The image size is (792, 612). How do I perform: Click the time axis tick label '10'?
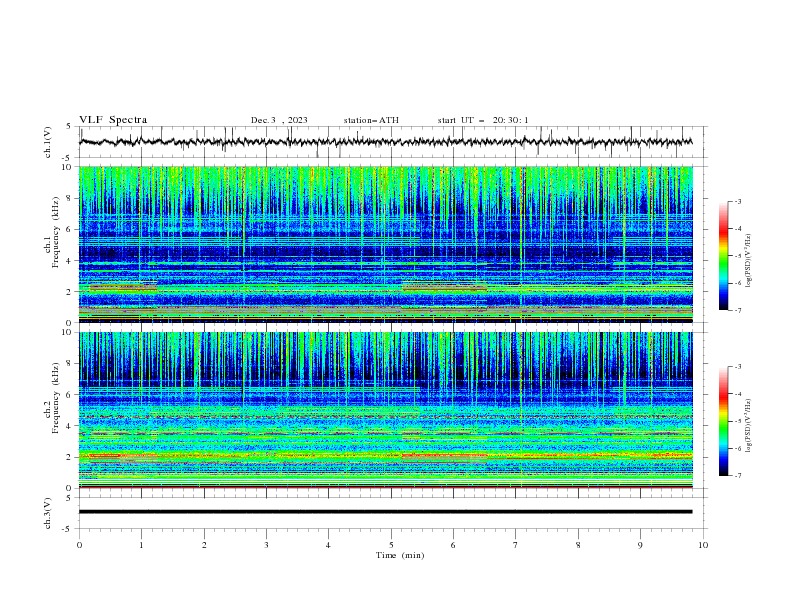click(x=703, y=545)
